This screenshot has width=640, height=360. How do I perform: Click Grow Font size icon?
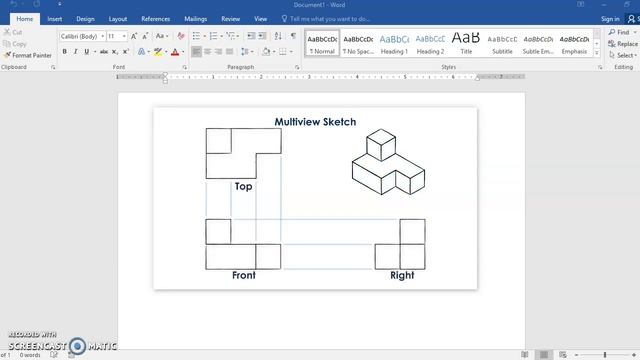click(x=134, y=36)
